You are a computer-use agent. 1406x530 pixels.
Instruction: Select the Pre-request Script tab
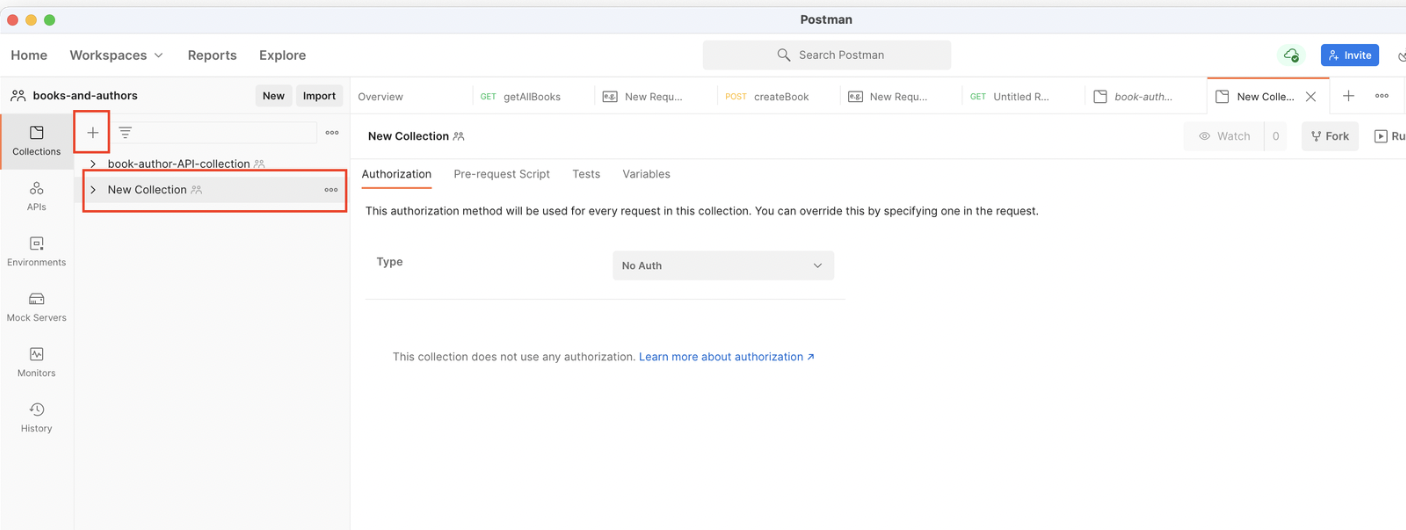coord(502,174)
